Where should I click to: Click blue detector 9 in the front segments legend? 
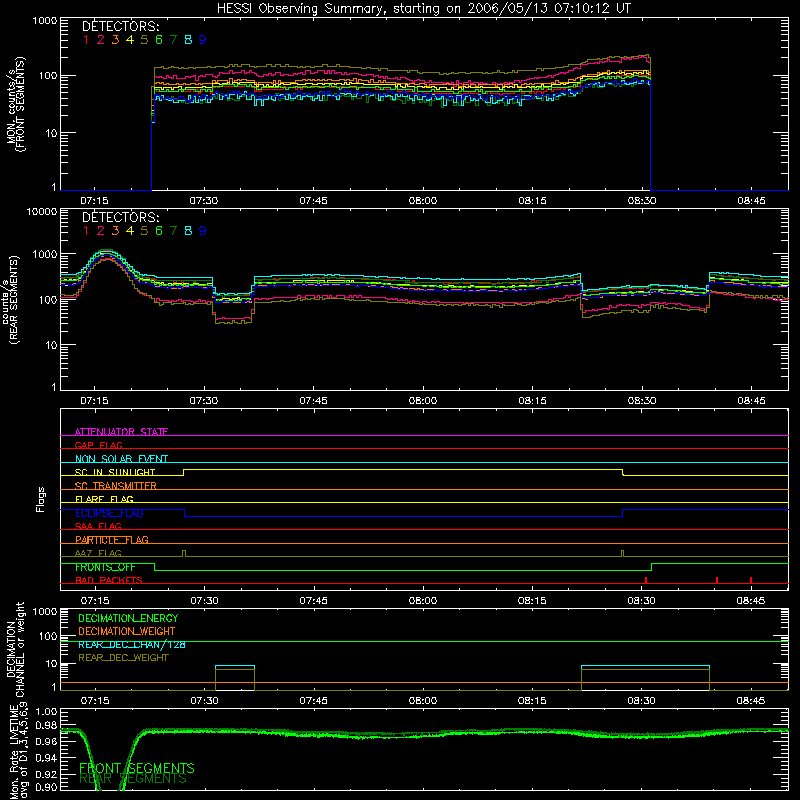point(203,39)
